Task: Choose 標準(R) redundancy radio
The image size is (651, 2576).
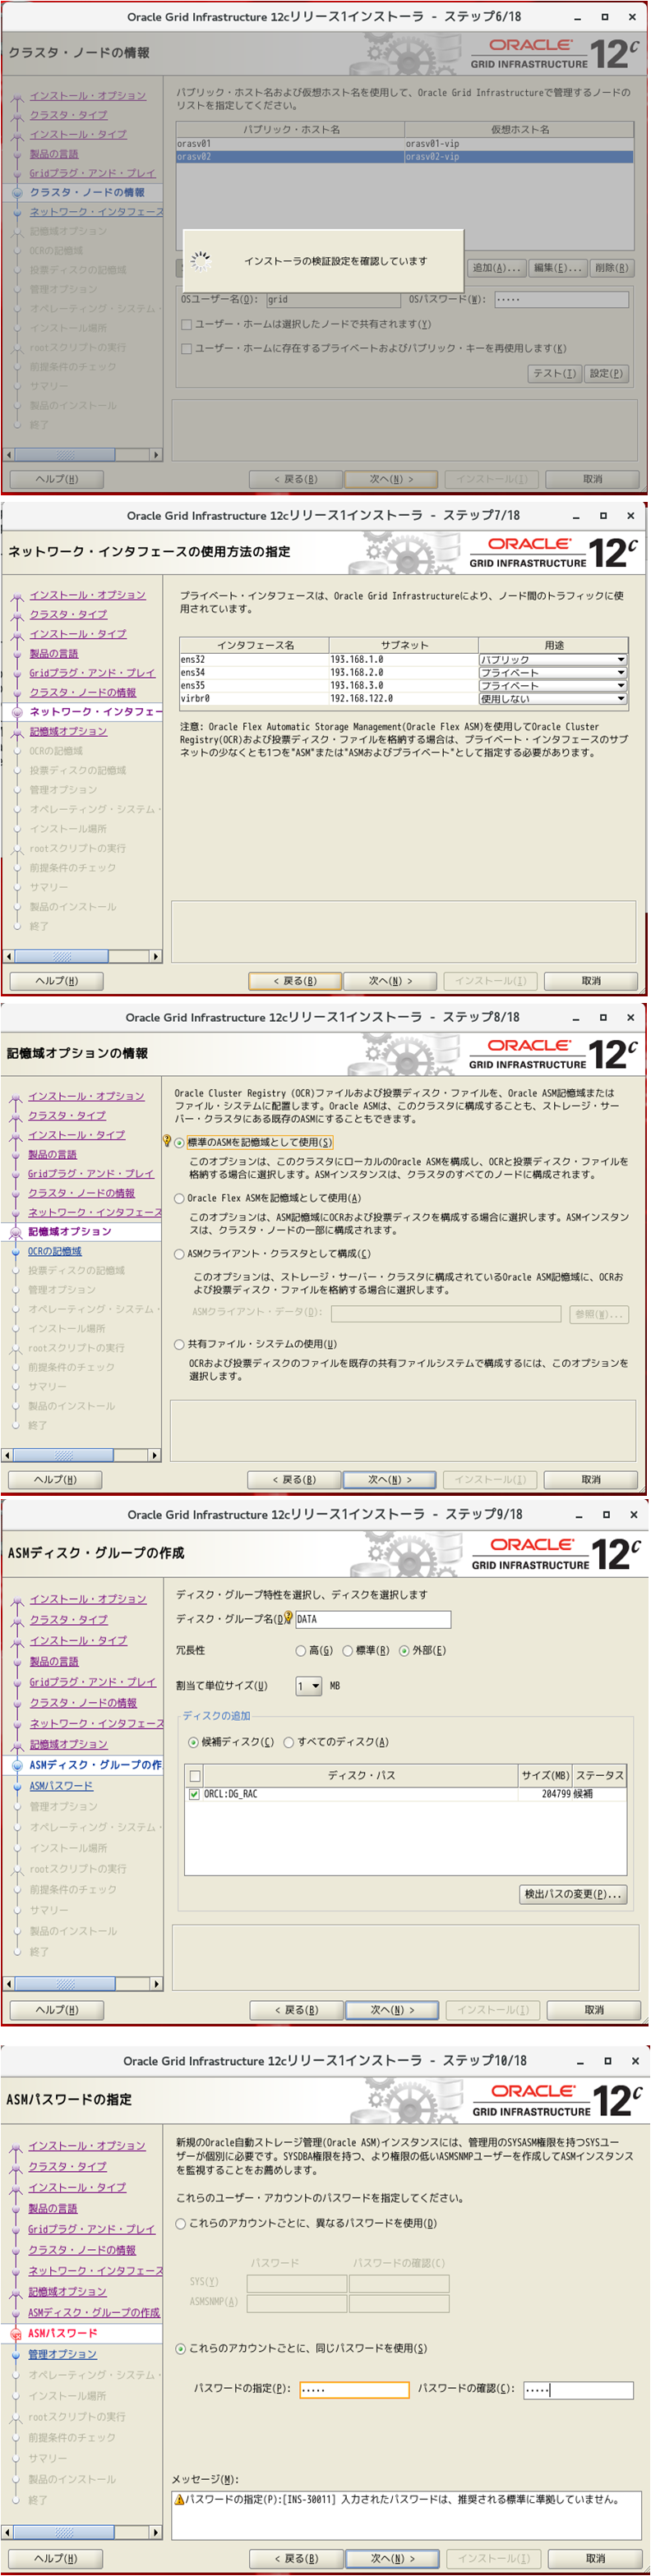Action: coord(347,1651)
